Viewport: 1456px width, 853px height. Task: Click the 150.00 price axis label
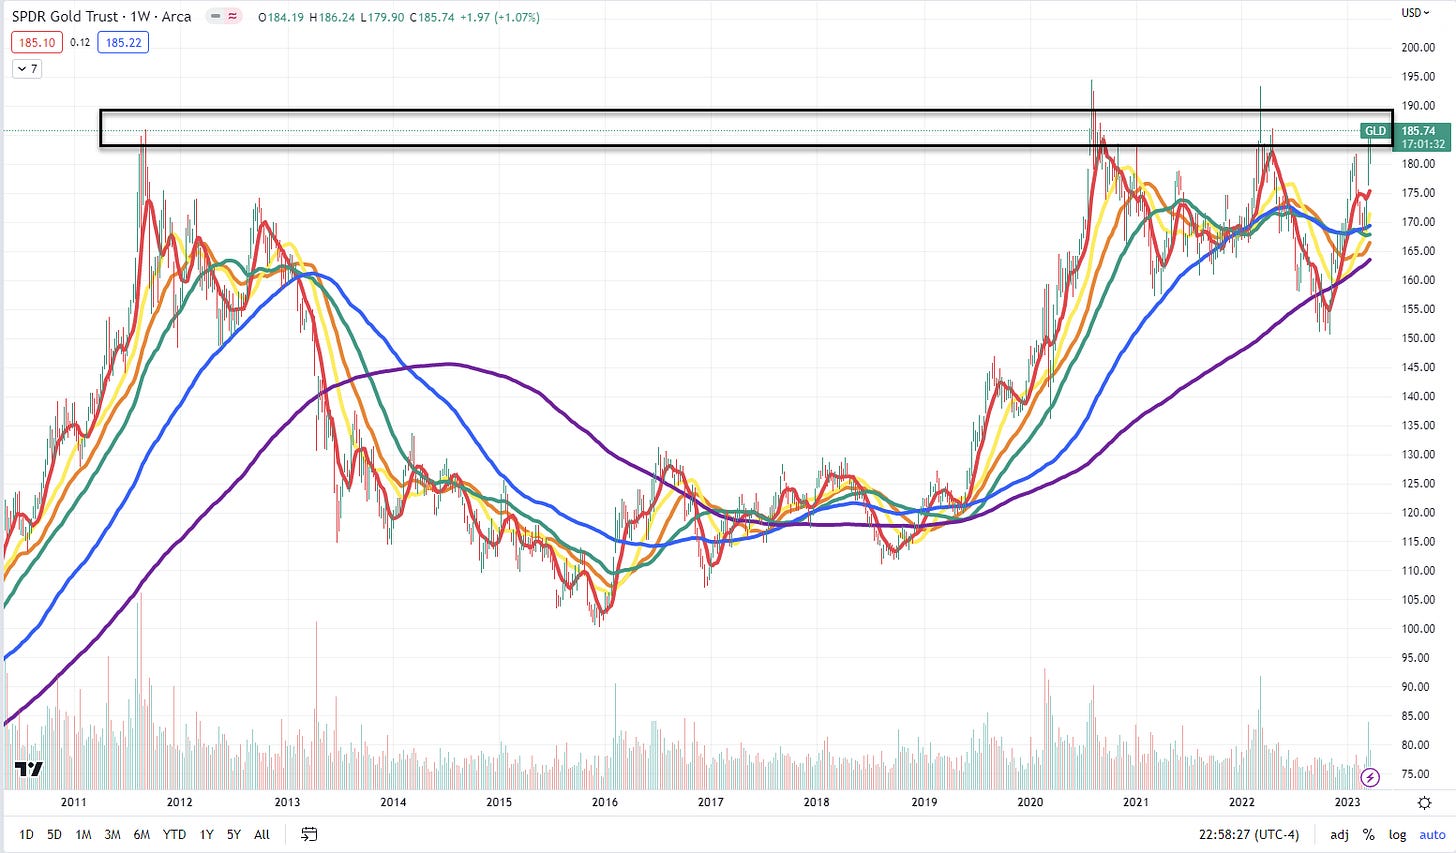[x=1418, y=338]
